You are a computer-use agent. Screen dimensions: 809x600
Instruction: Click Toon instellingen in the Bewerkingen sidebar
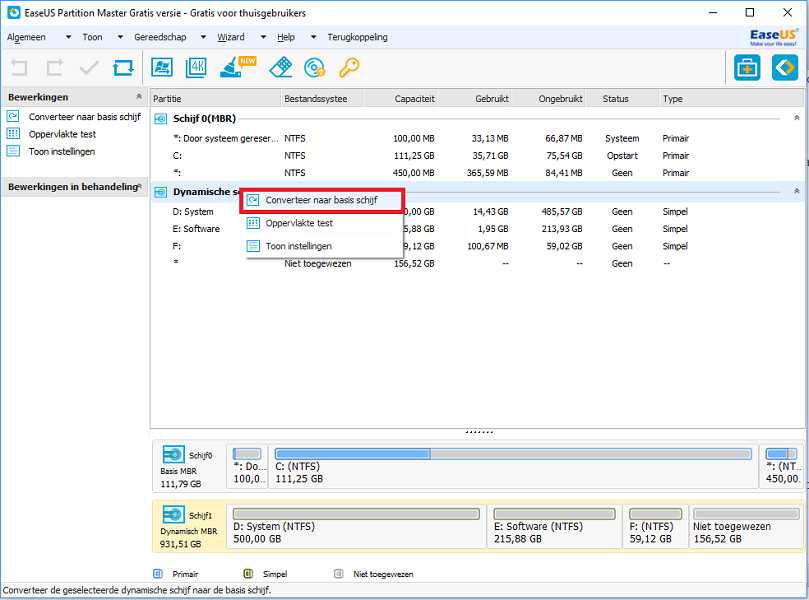click(62, 152)
